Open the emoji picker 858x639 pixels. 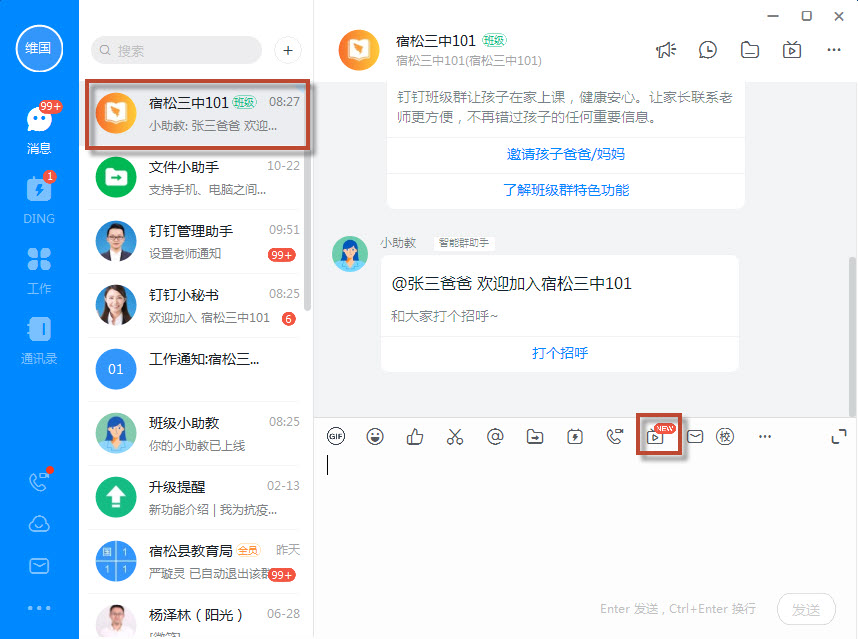[375, 437]
